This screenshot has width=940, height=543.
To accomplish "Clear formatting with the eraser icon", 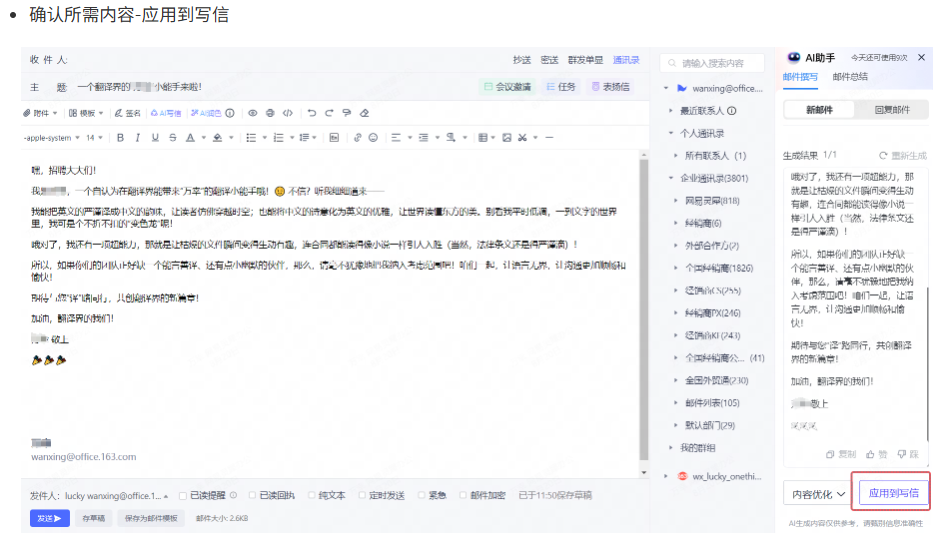I will [x=364, y=113].
